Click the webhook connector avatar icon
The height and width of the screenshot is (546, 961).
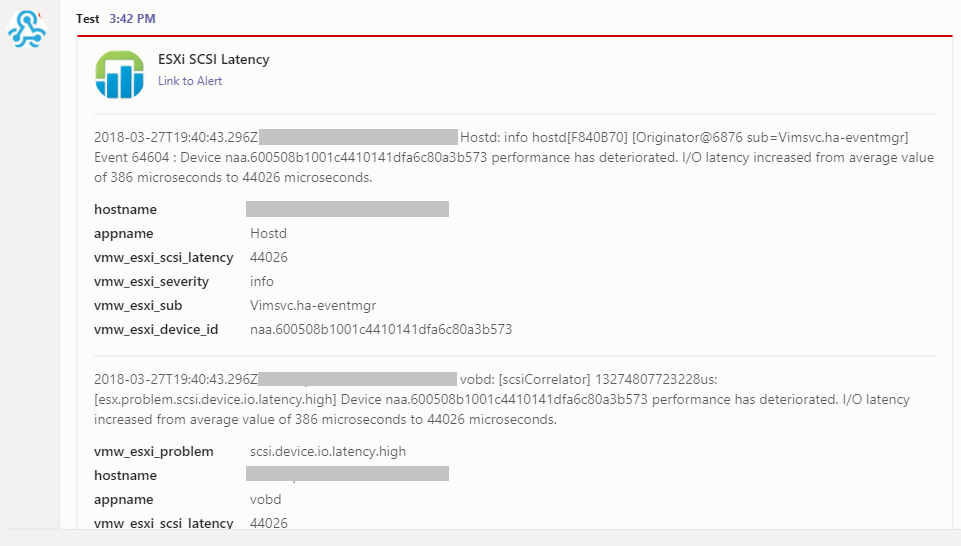(27, 29)
